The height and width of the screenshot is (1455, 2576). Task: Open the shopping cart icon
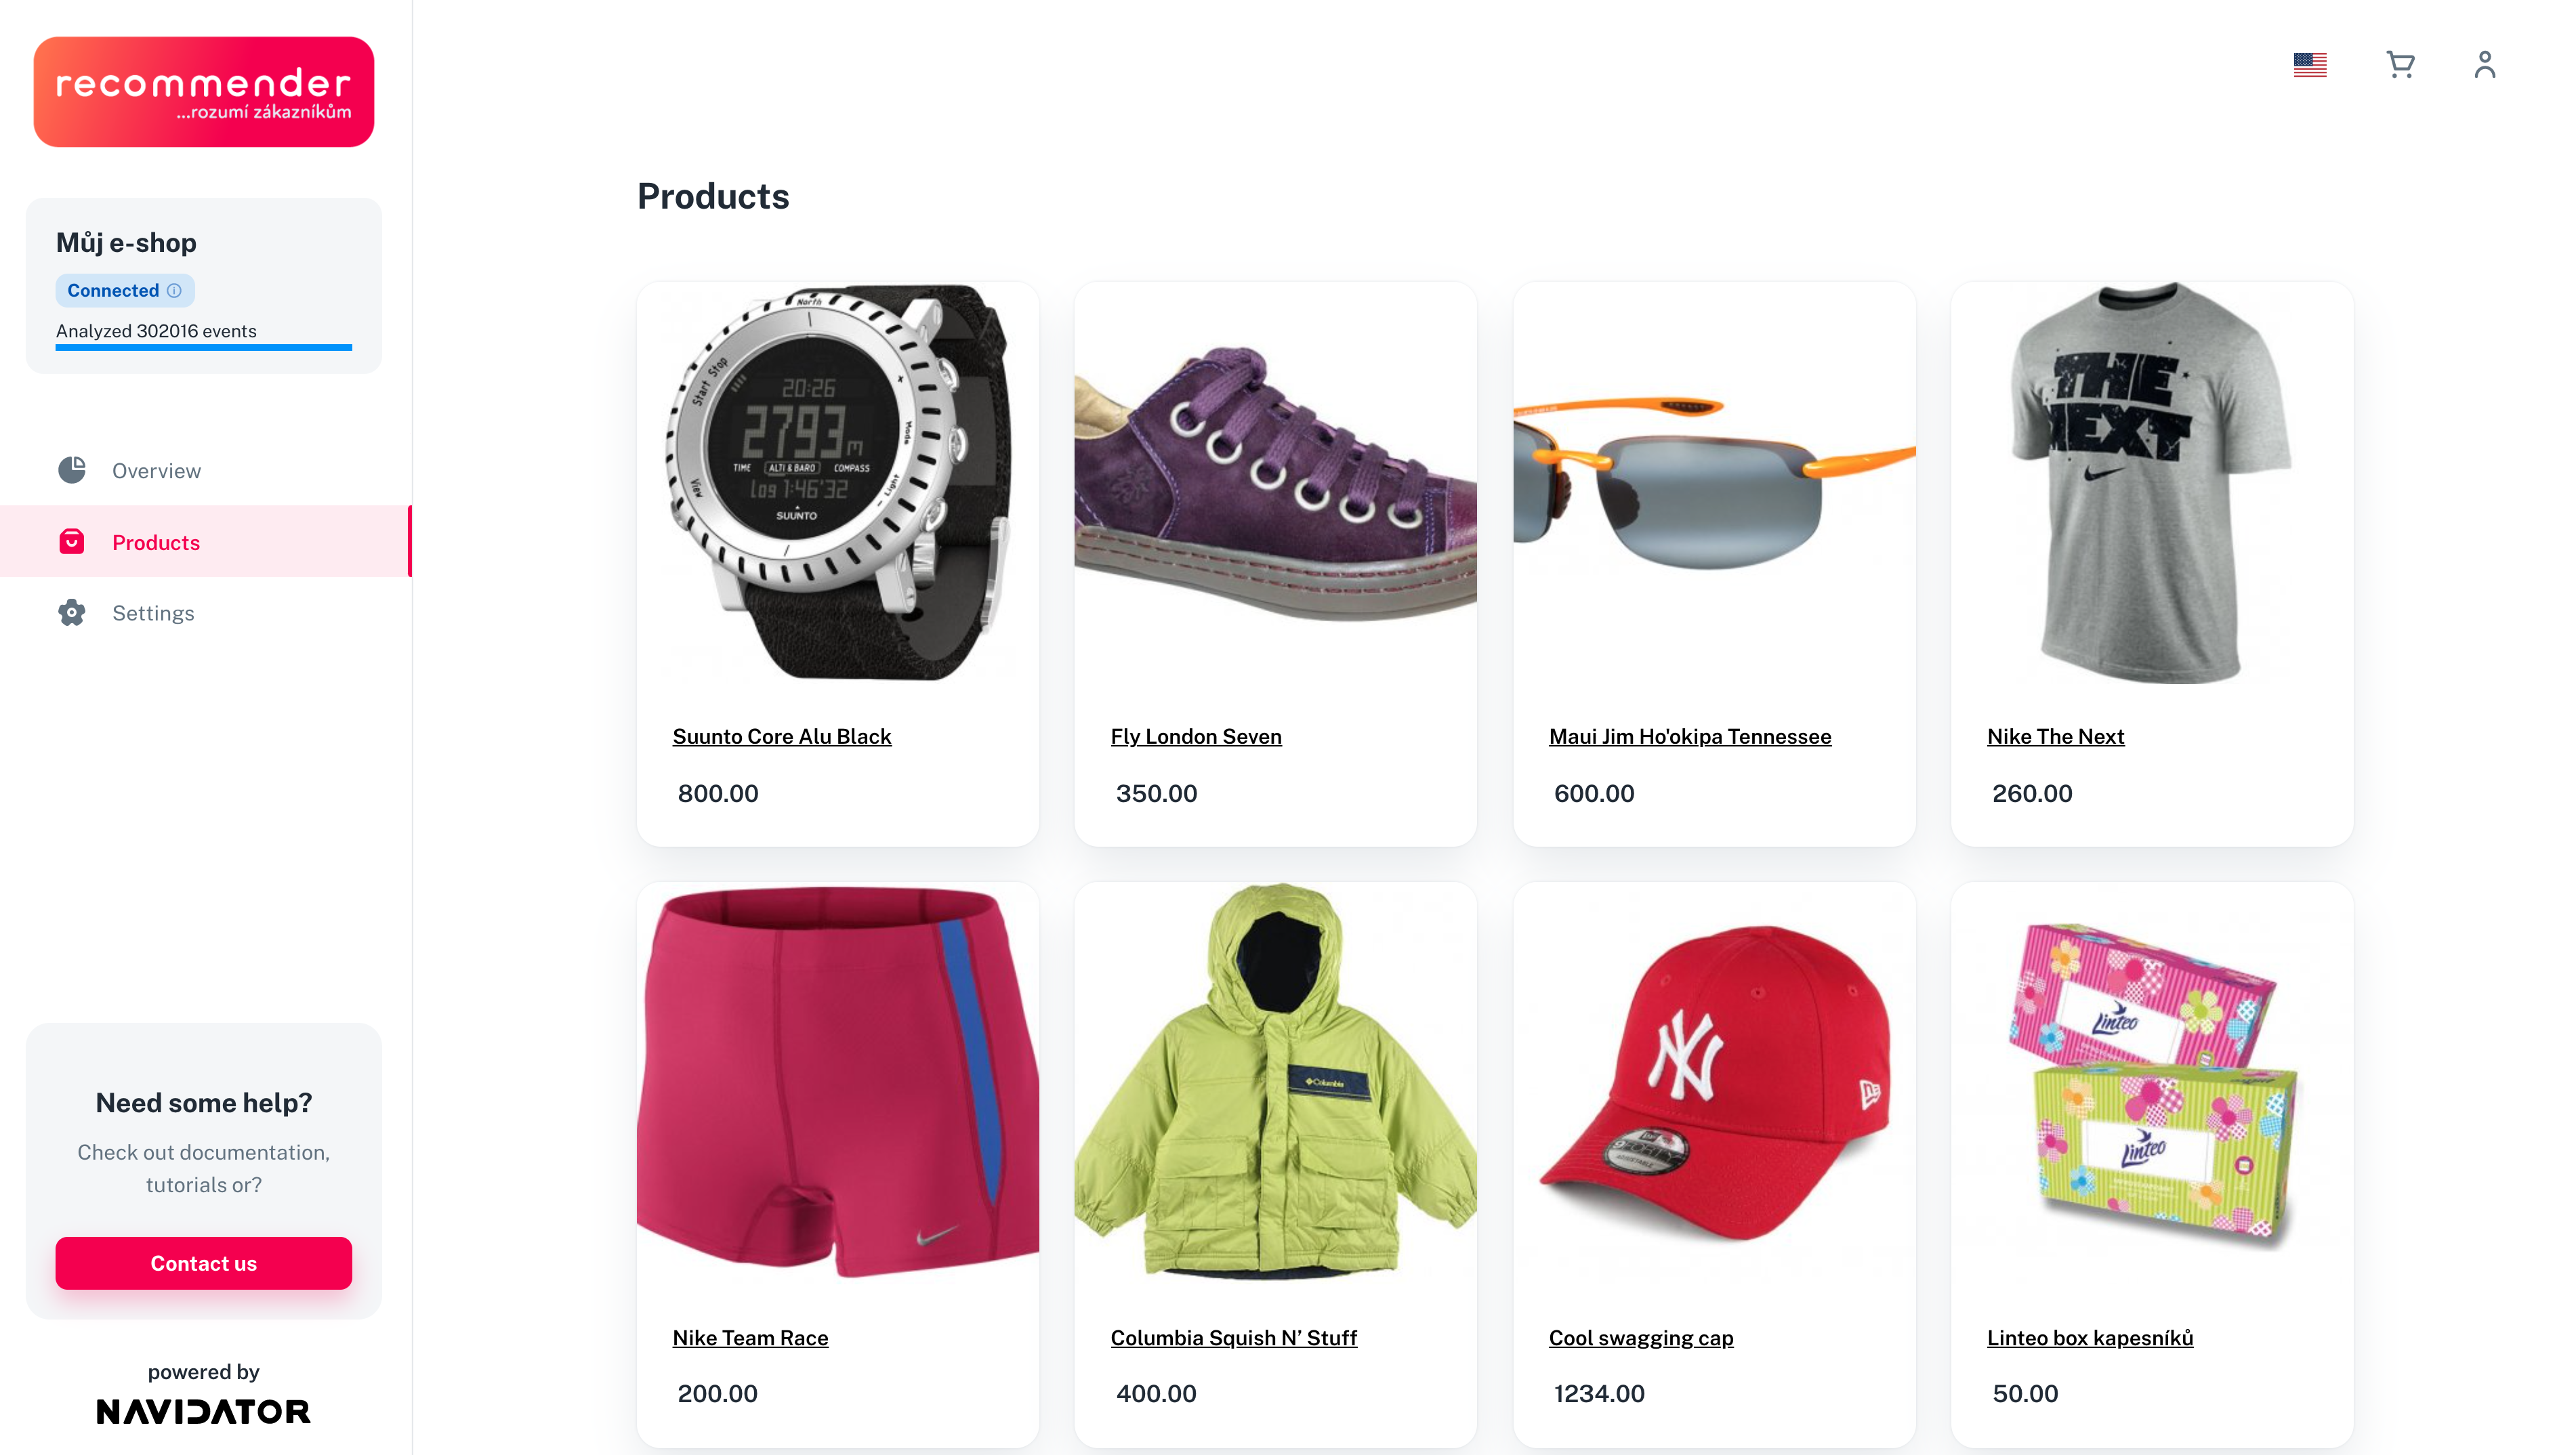coord(2400,65)
